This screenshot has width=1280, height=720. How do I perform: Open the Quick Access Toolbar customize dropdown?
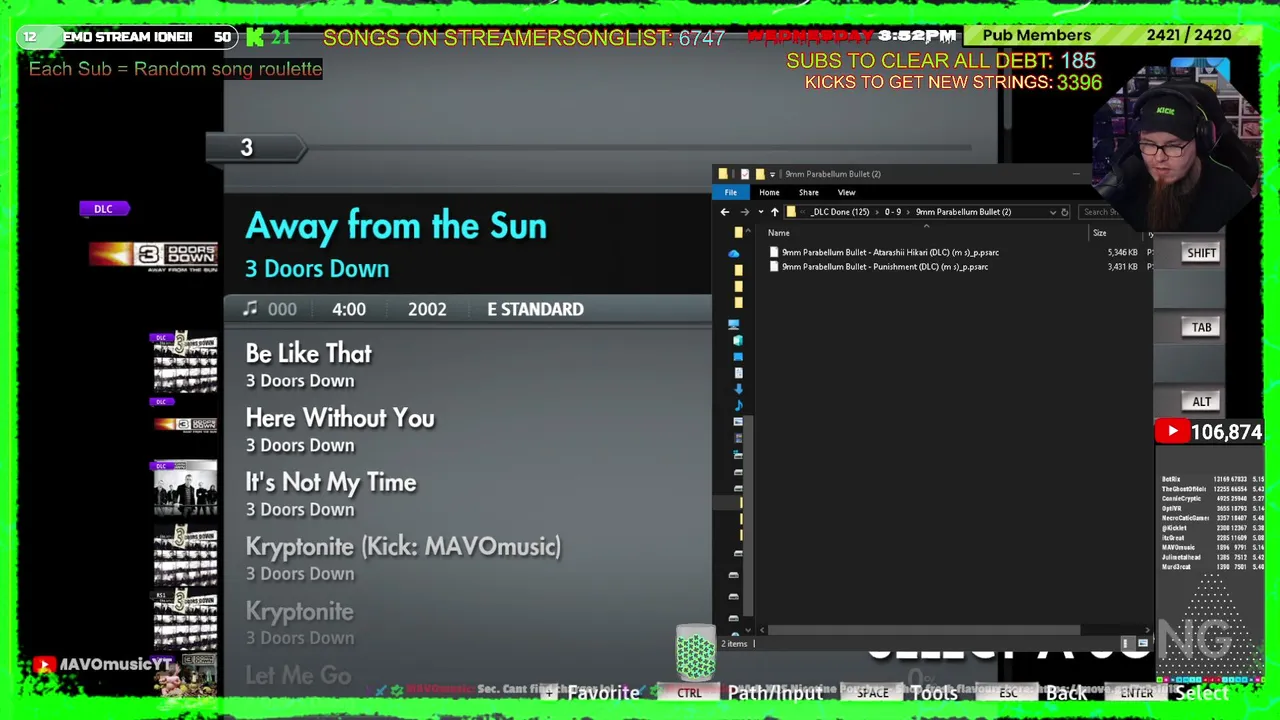coord(772,175)
